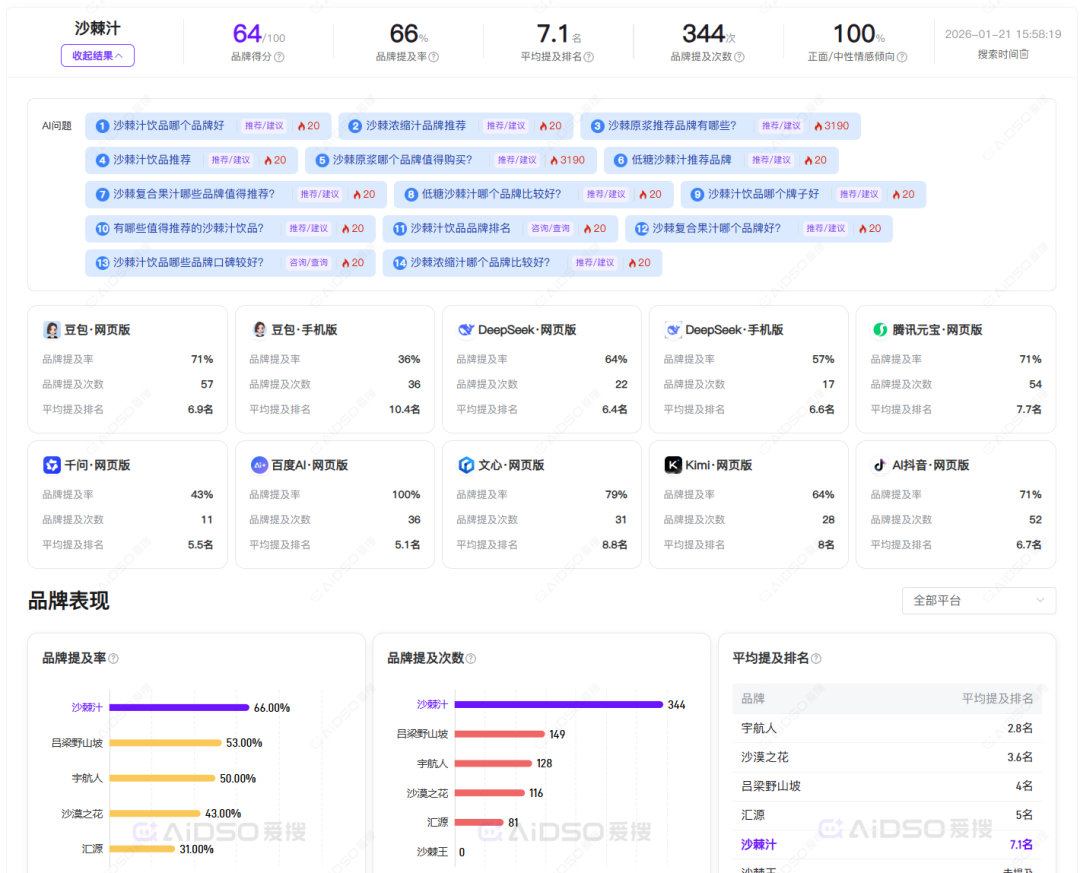Click the 千问 logo icon
This screenshot has width=1080, height=873.
pos(52,465)
